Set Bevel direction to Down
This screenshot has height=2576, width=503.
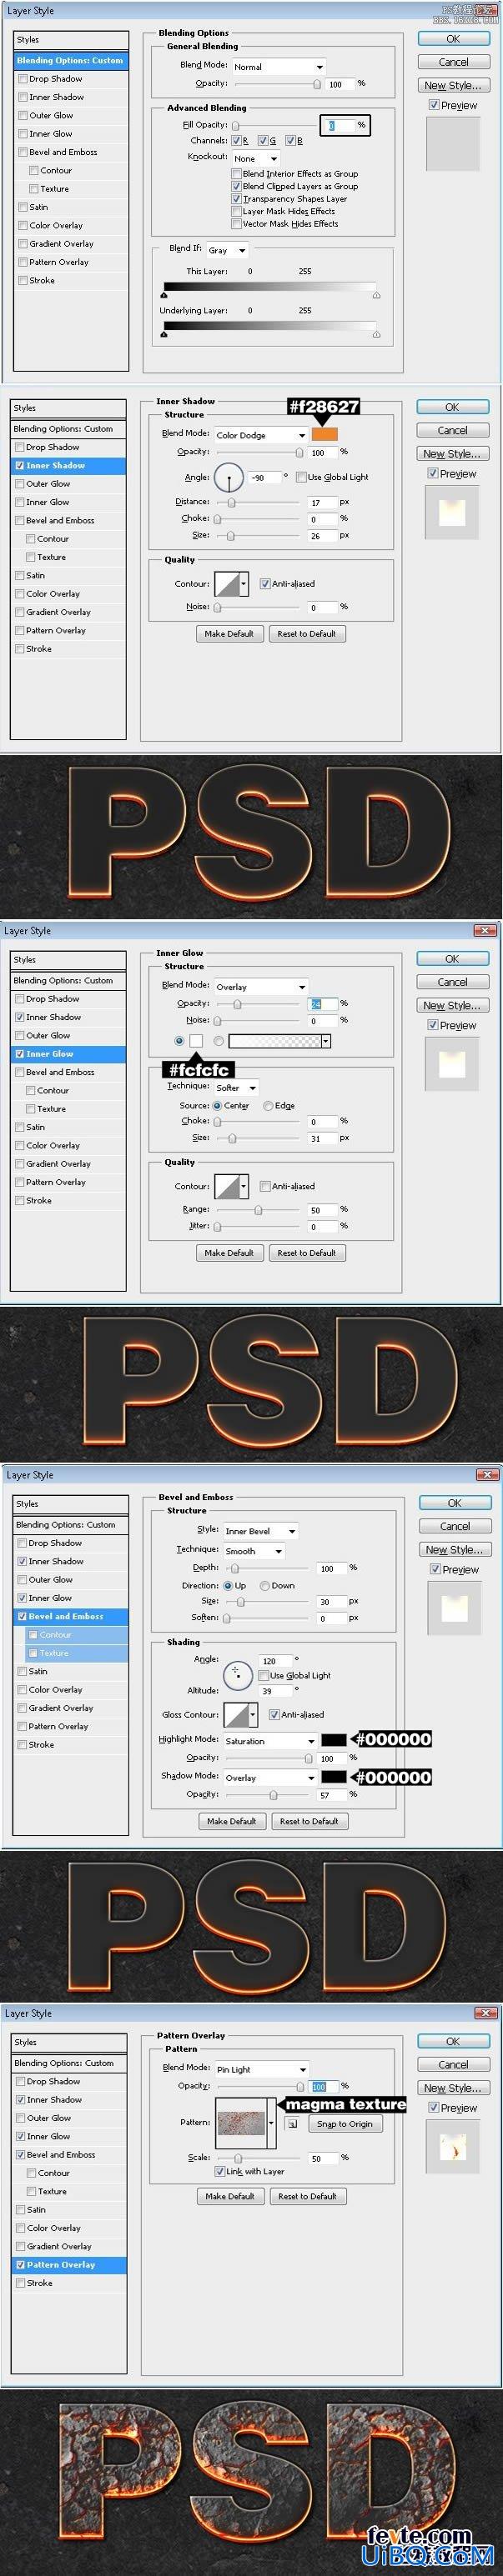point(265,1586)
